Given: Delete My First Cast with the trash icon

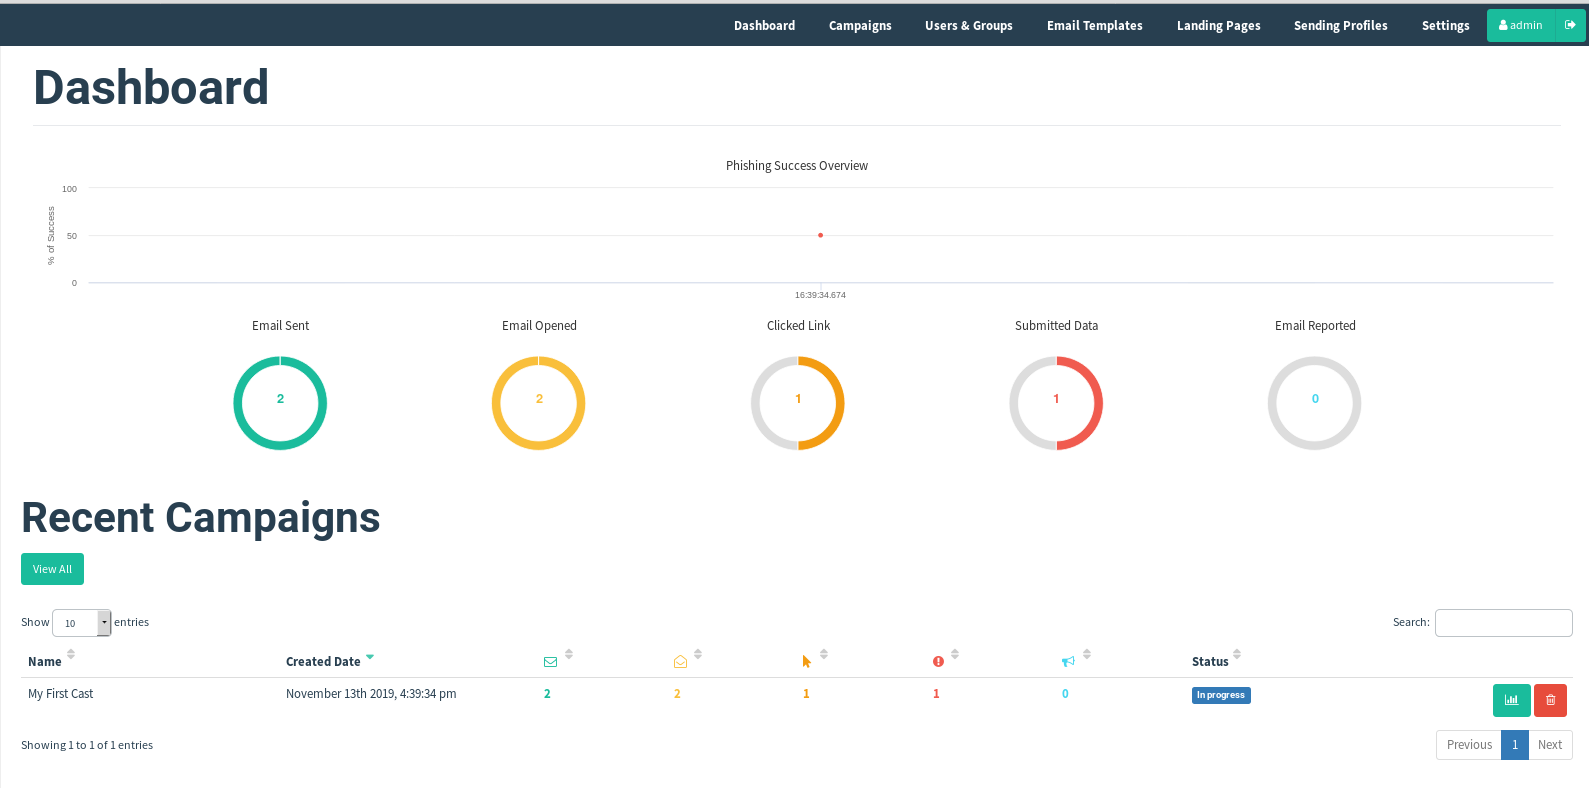Looking at the screenshot, I should click(x=1550, y=700).
